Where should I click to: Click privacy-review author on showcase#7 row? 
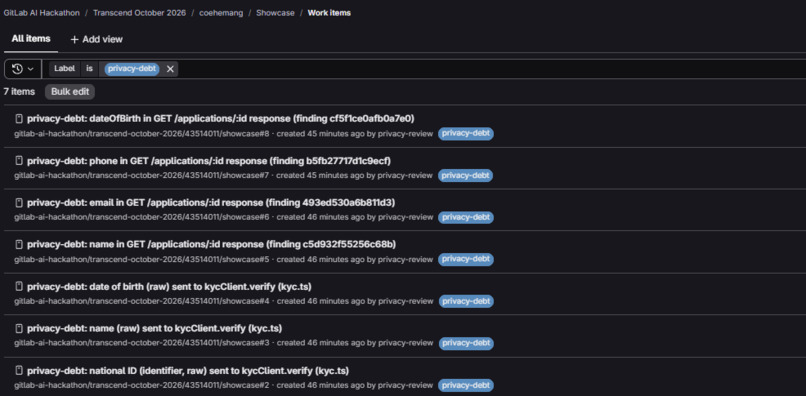coord(405,175)
